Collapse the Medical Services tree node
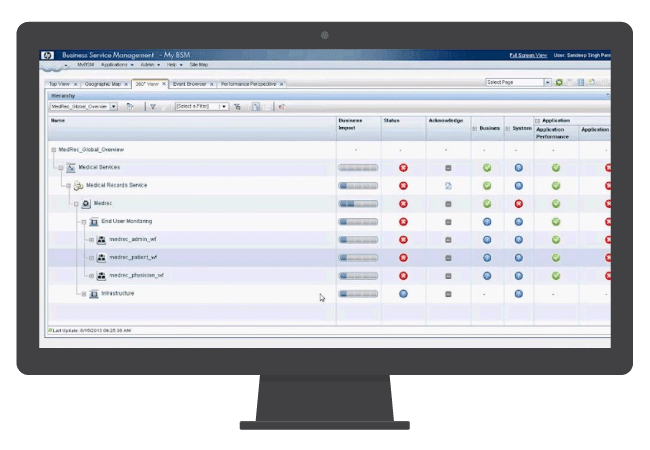The height and width of the screenshot is (450, 650). coord(61,168)
